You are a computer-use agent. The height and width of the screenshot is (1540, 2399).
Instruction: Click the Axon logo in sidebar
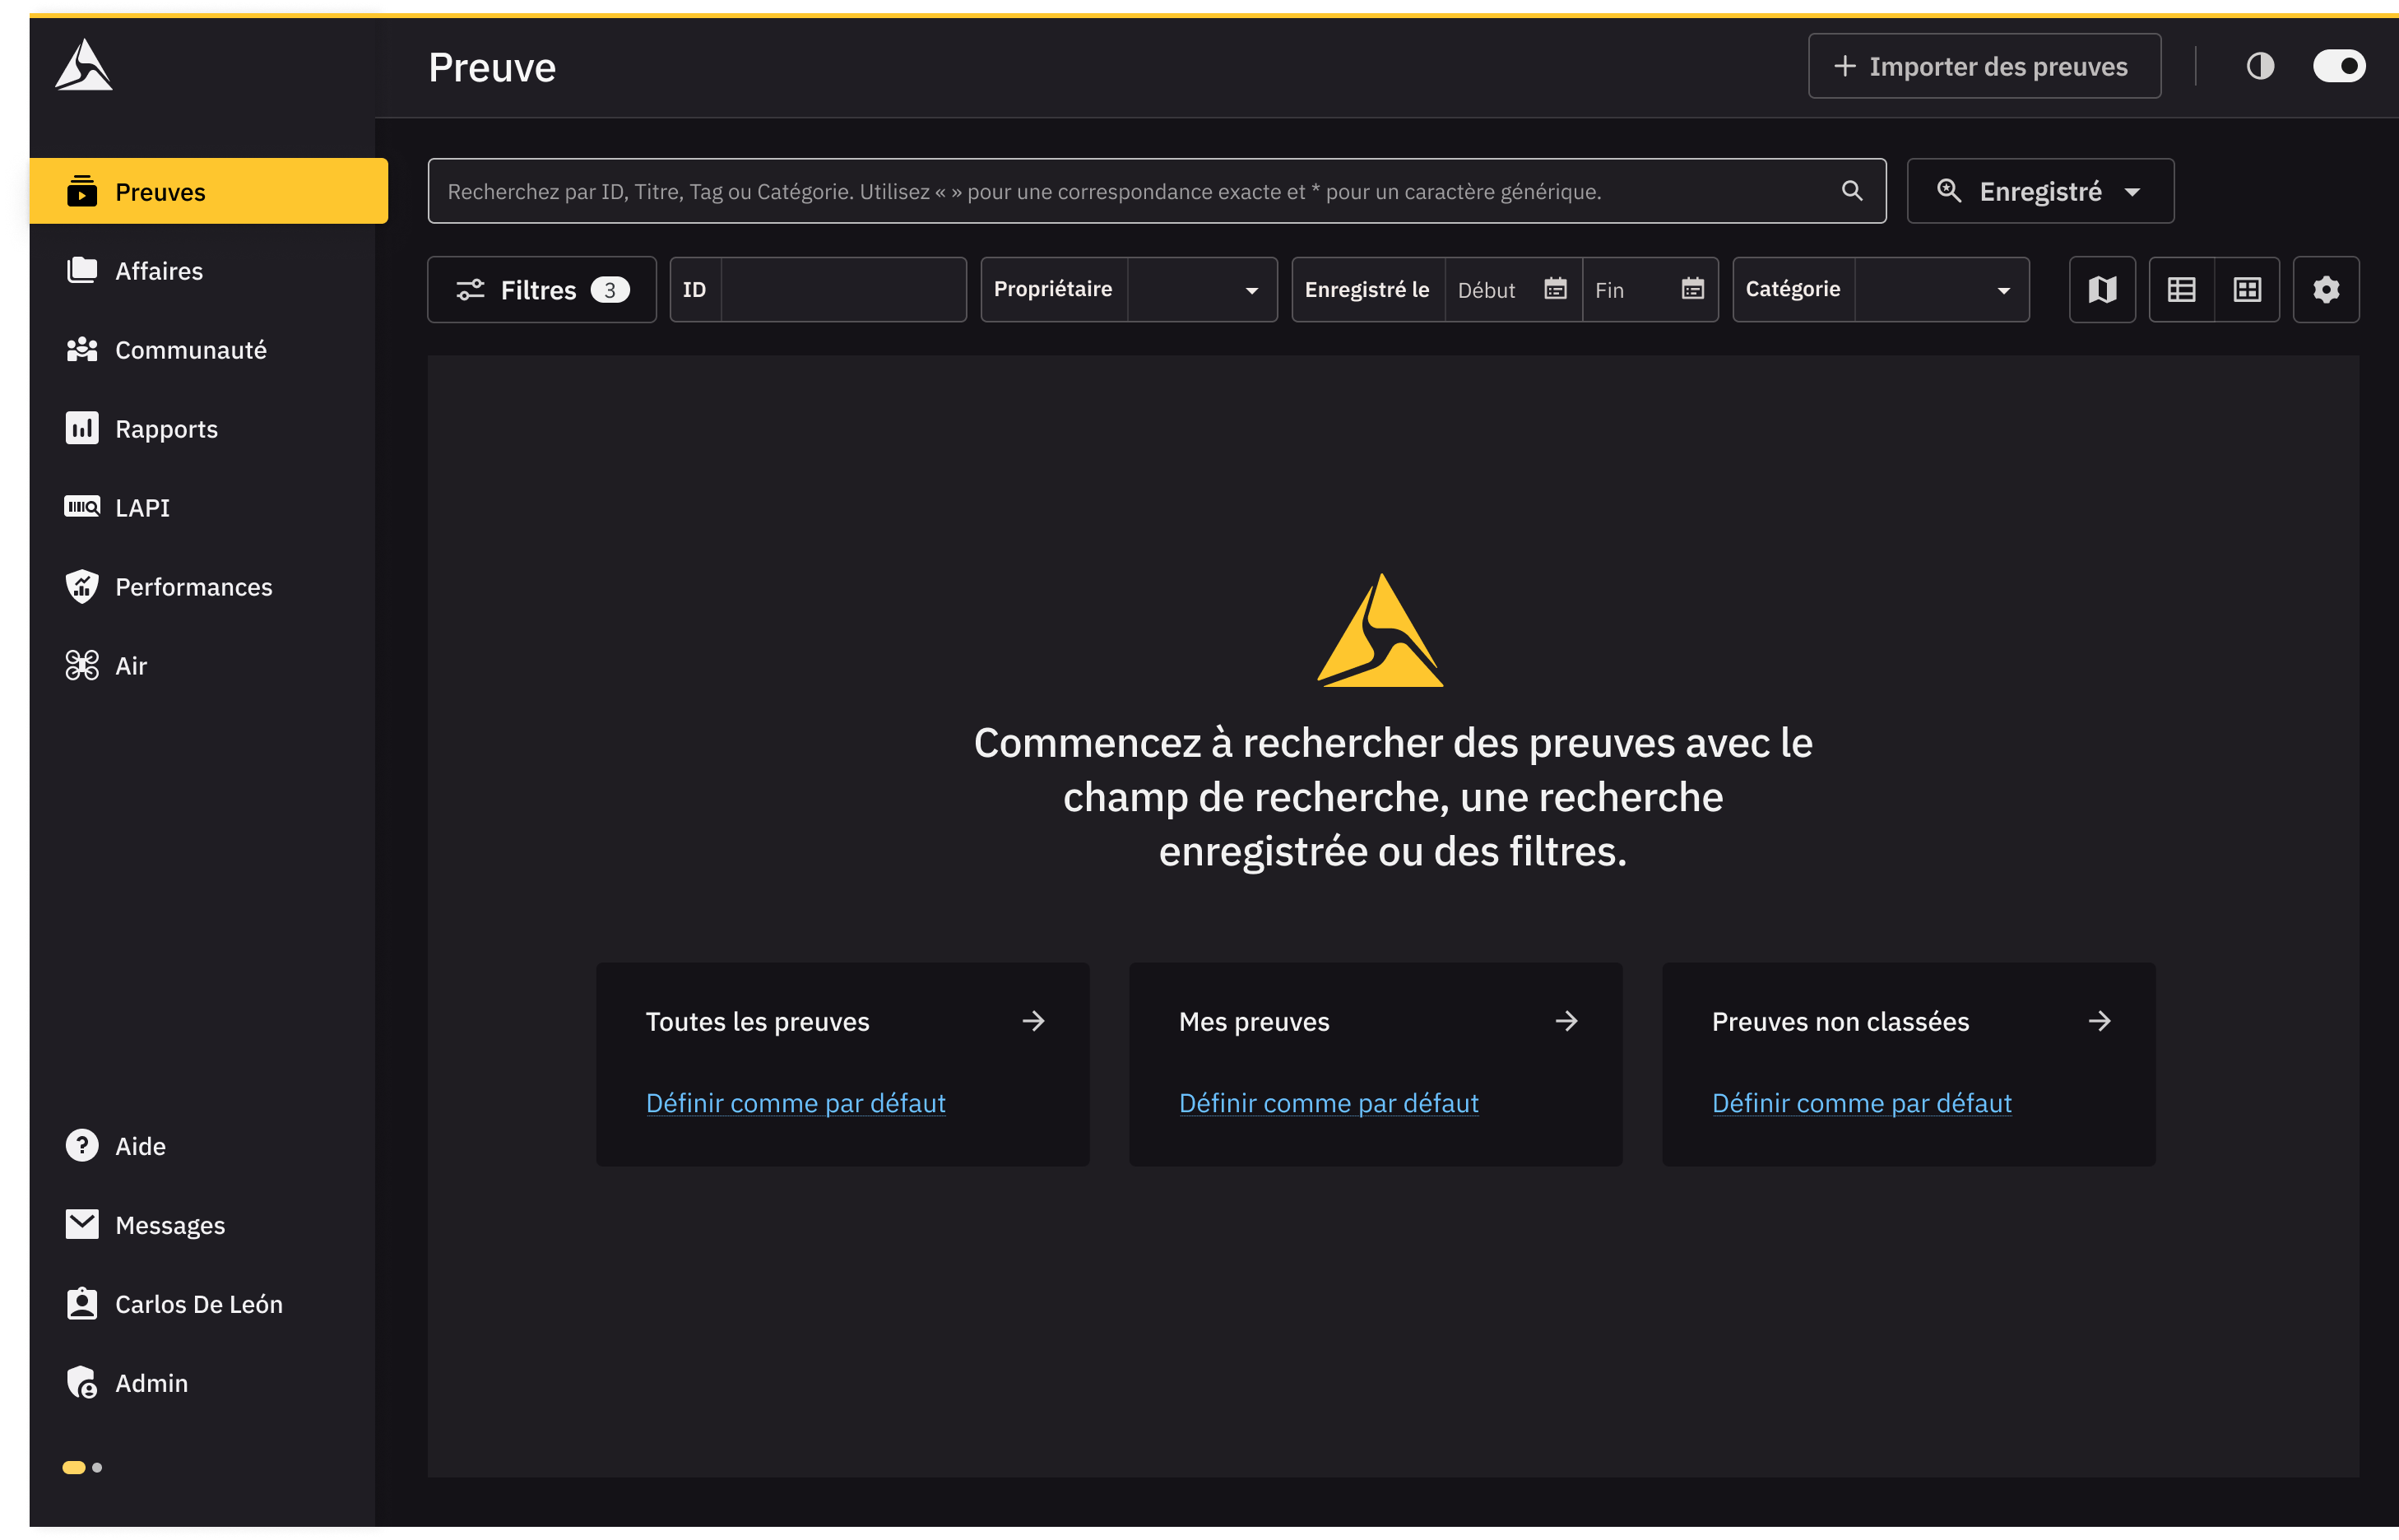tap(84, 66)
